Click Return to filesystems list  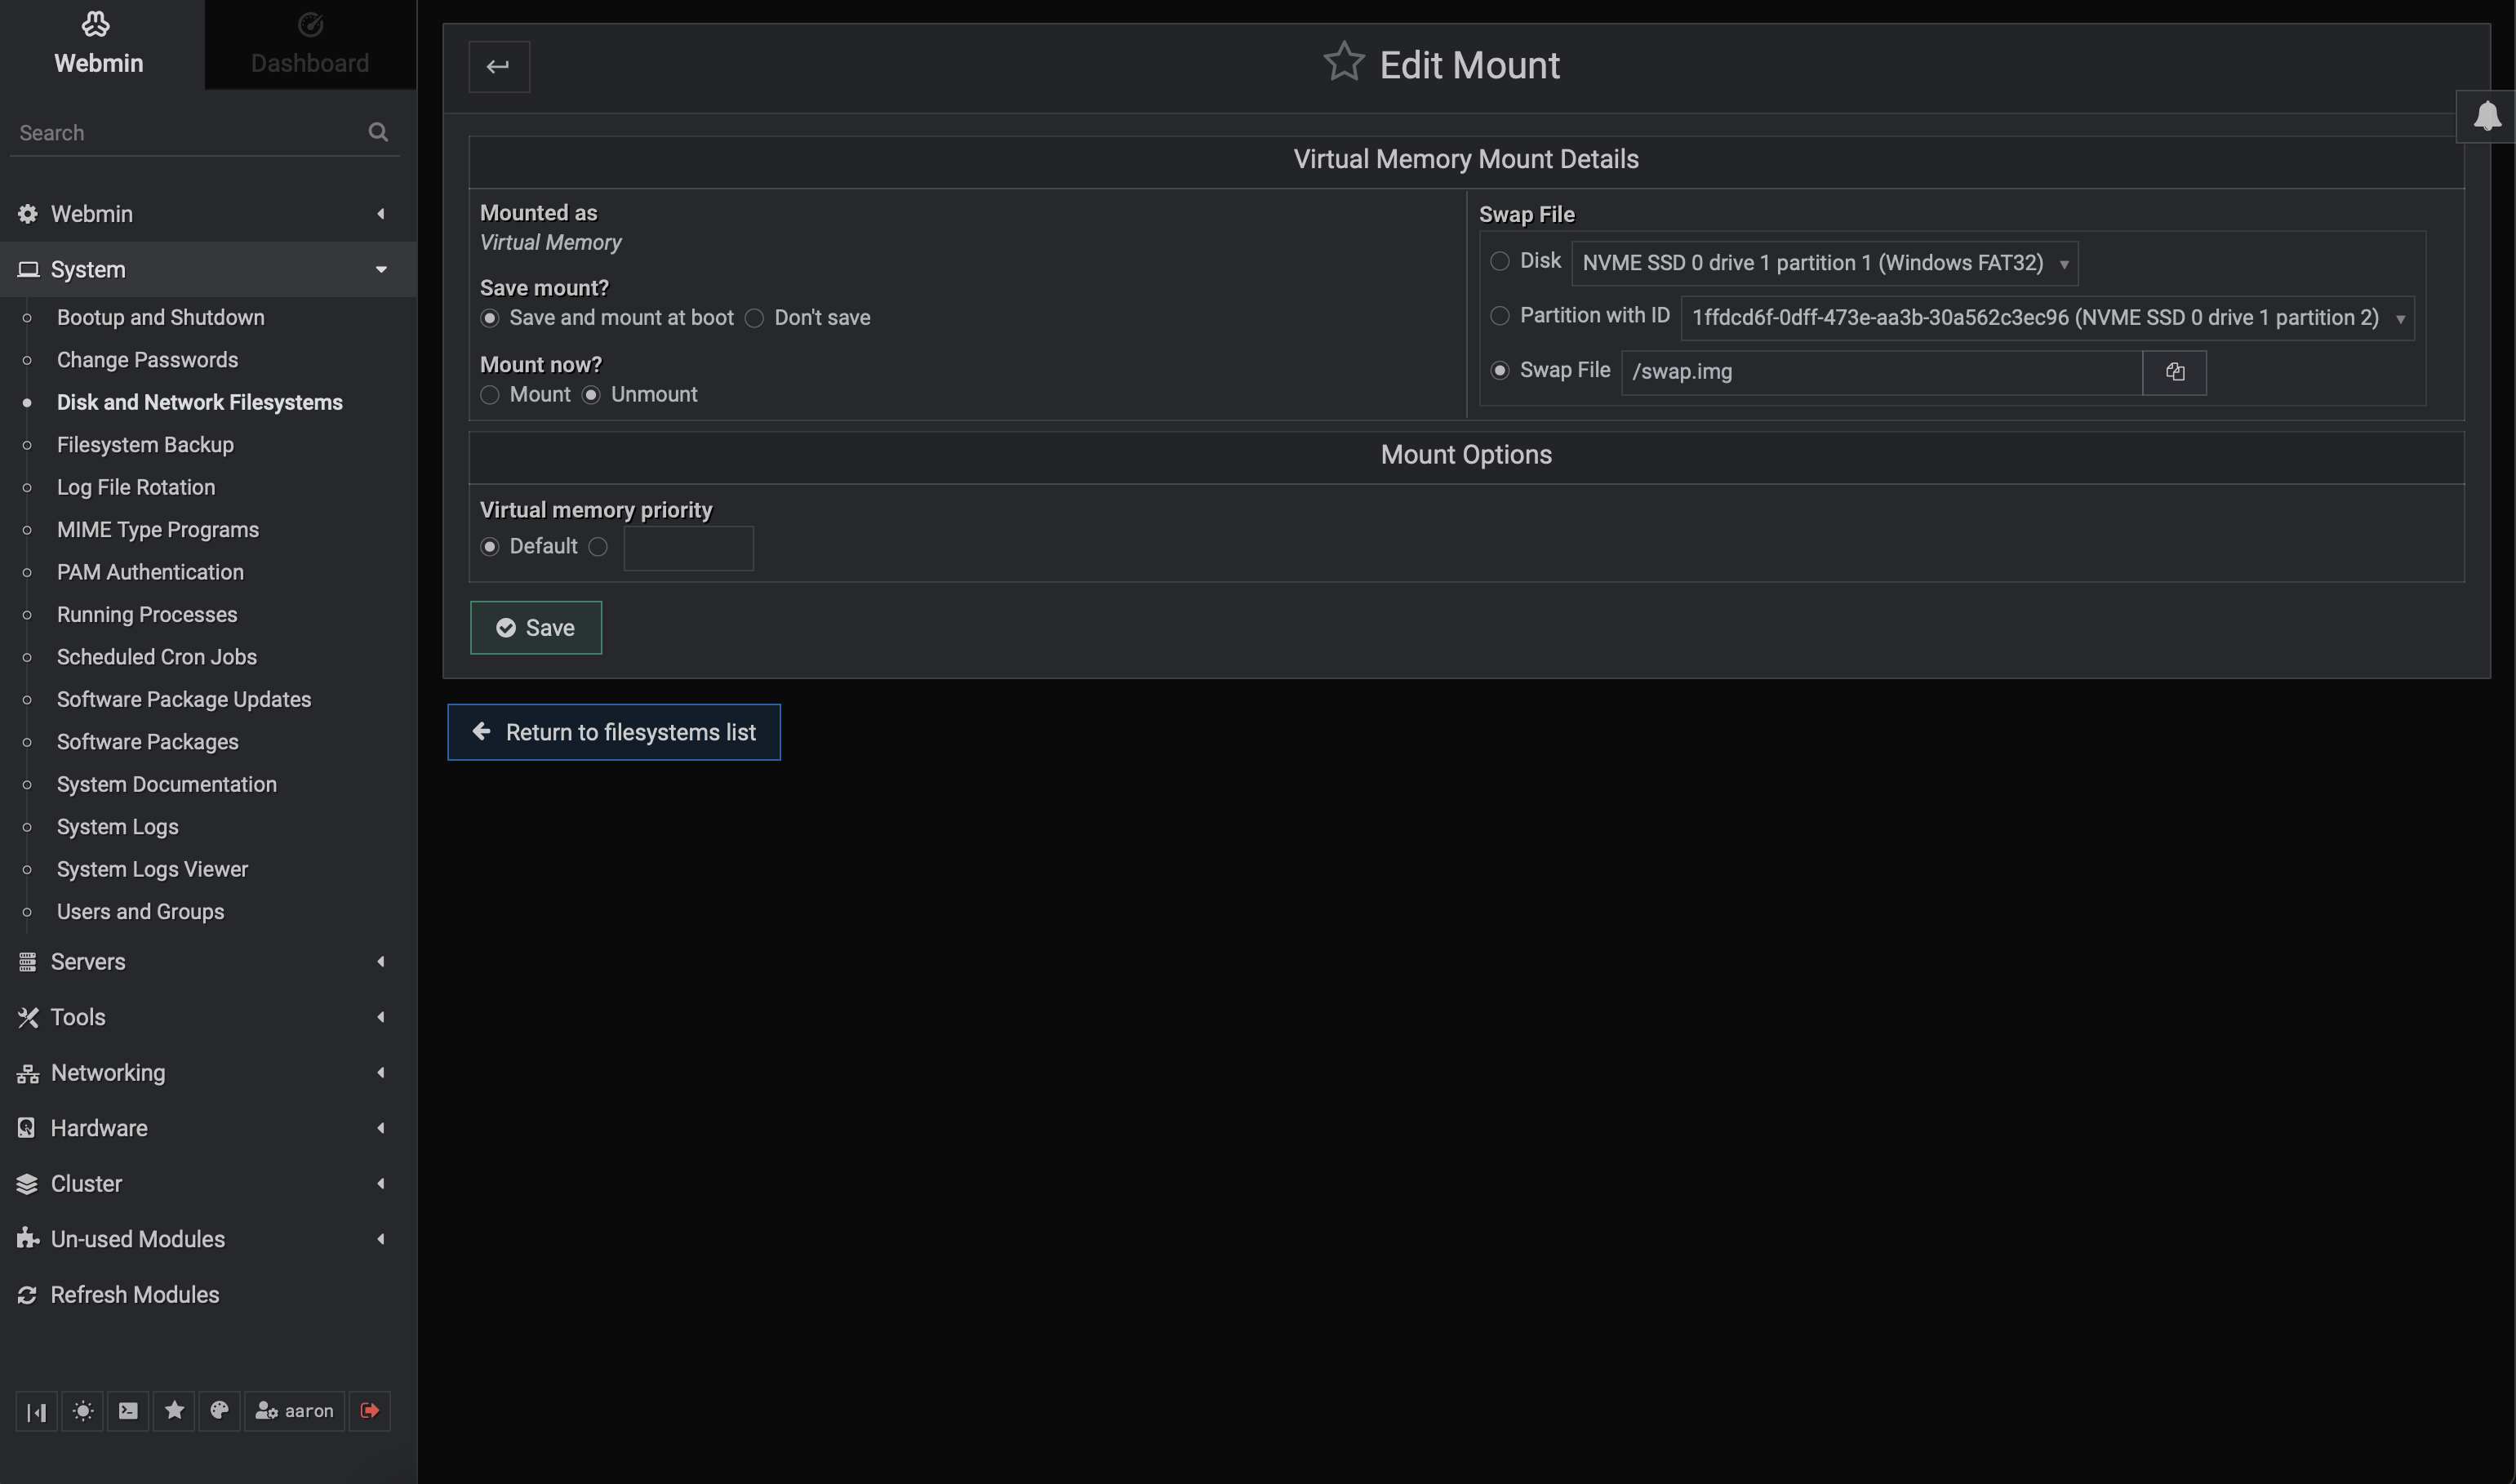coord(614,732)
